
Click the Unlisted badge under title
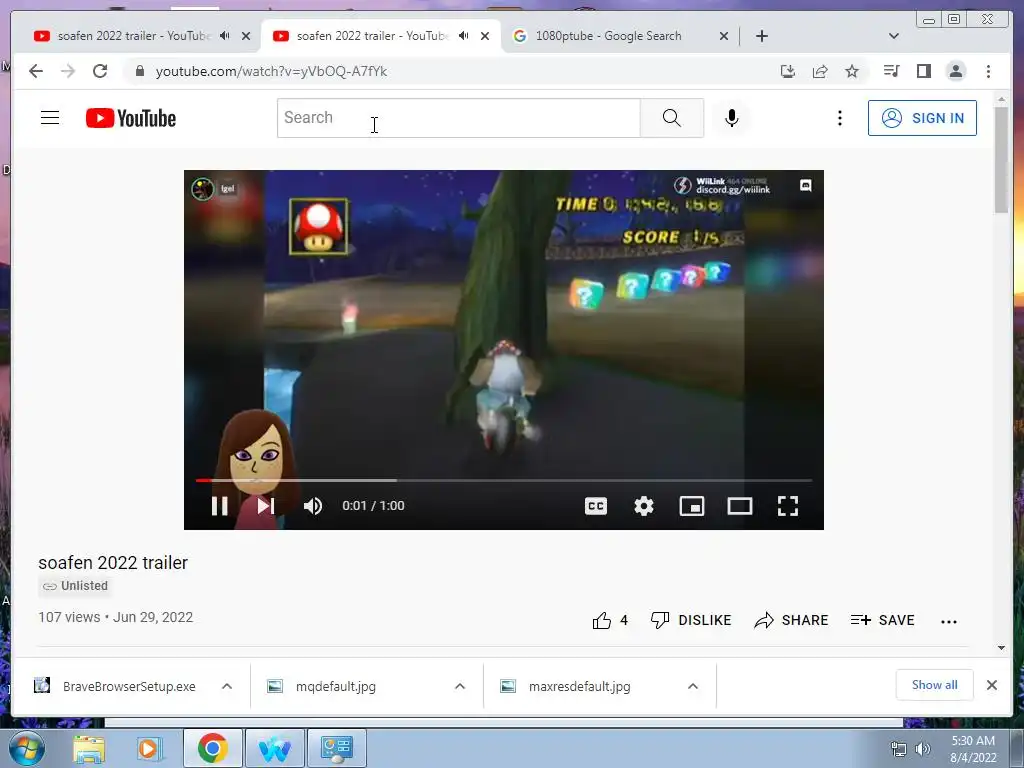(x=76, y=586)
